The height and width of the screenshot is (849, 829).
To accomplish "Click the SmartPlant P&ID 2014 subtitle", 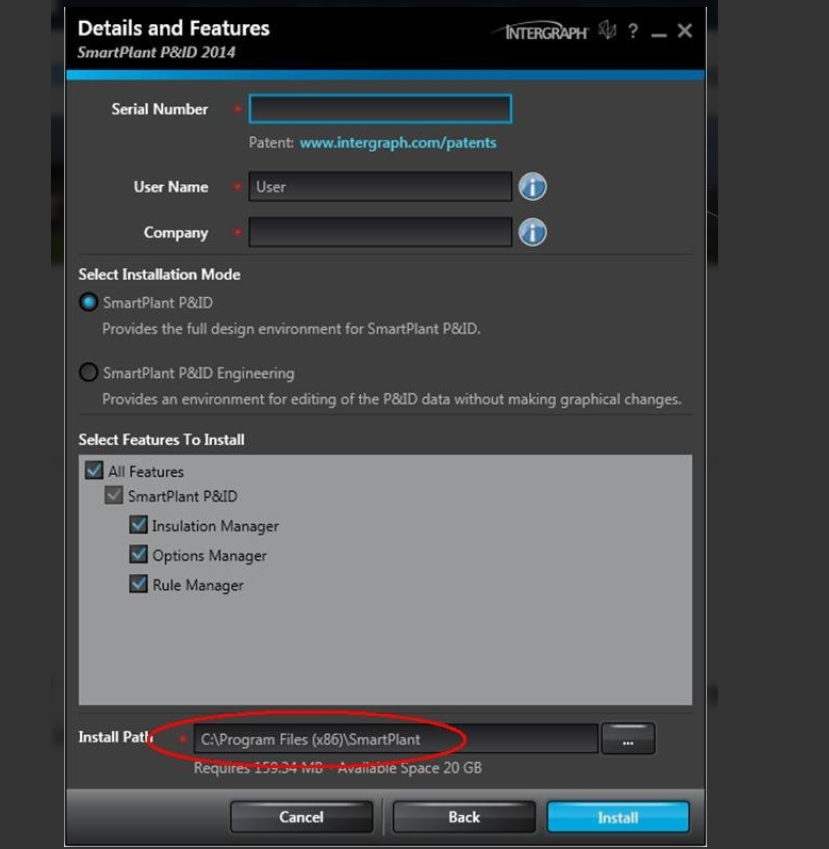I will tap(156, 53).
